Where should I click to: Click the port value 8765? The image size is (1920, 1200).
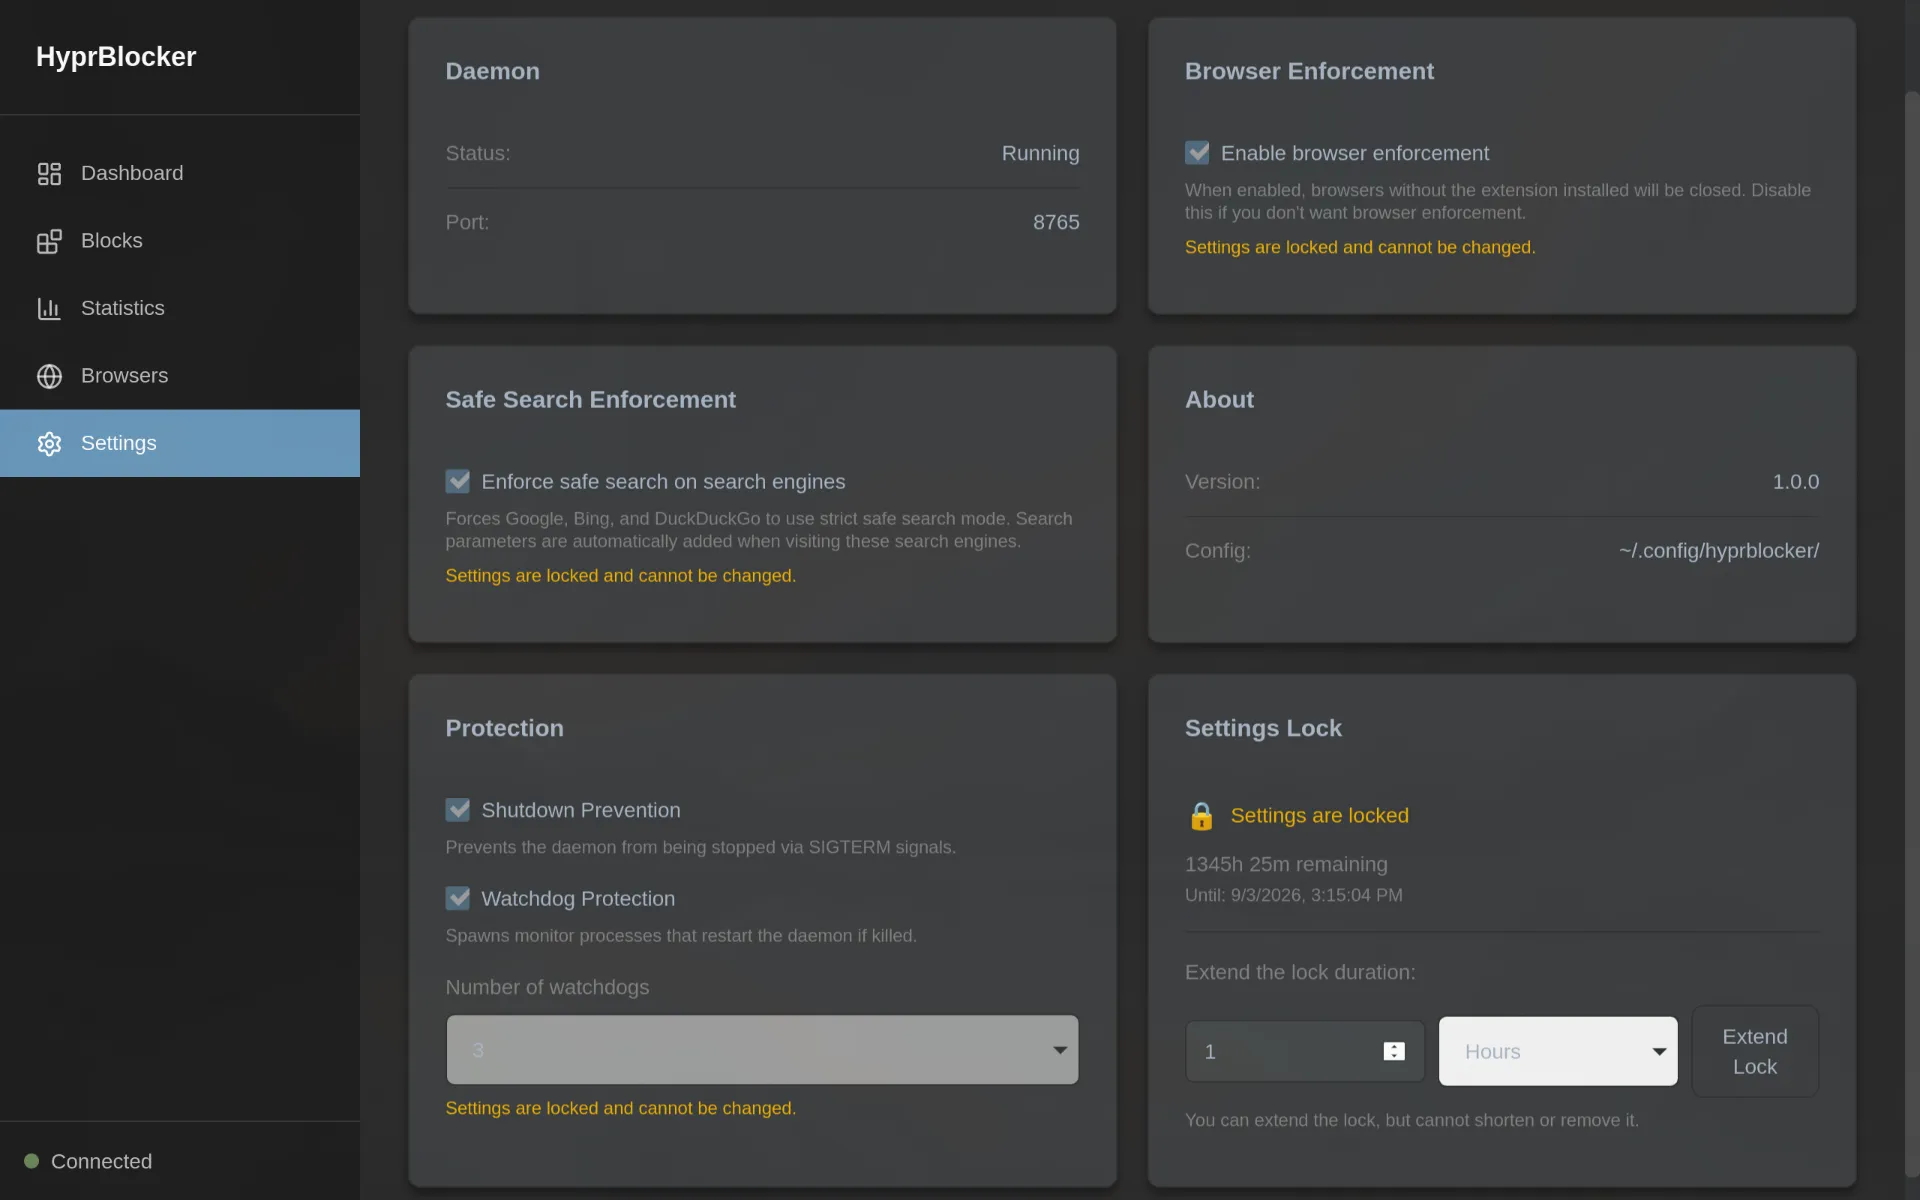(1056, 222)
